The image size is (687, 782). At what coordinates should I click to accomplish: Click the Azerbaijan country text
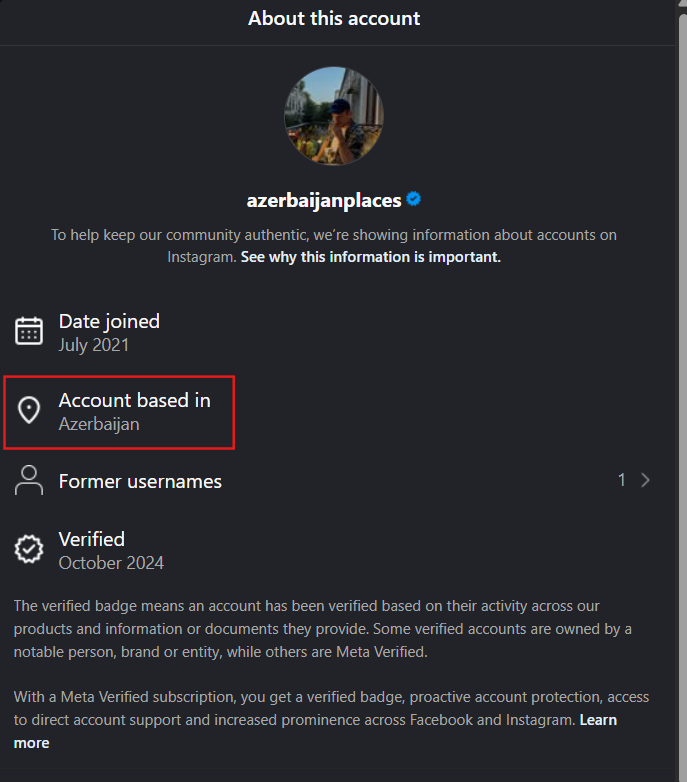(99, 424)
